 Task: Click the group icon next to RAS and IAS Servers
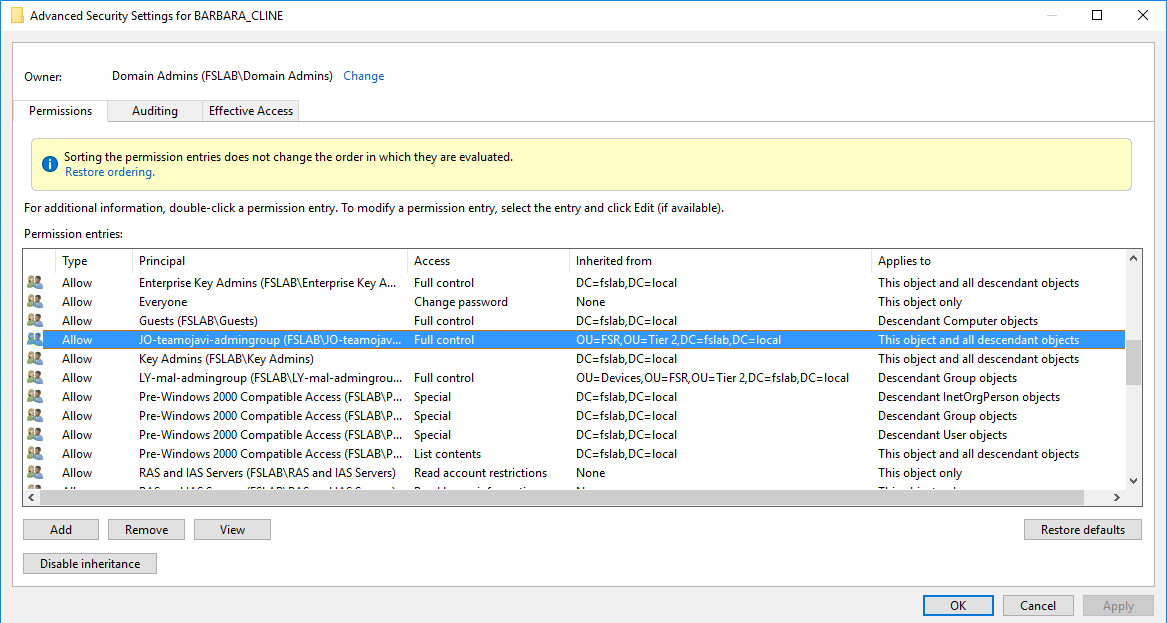(x=33, y=472)
